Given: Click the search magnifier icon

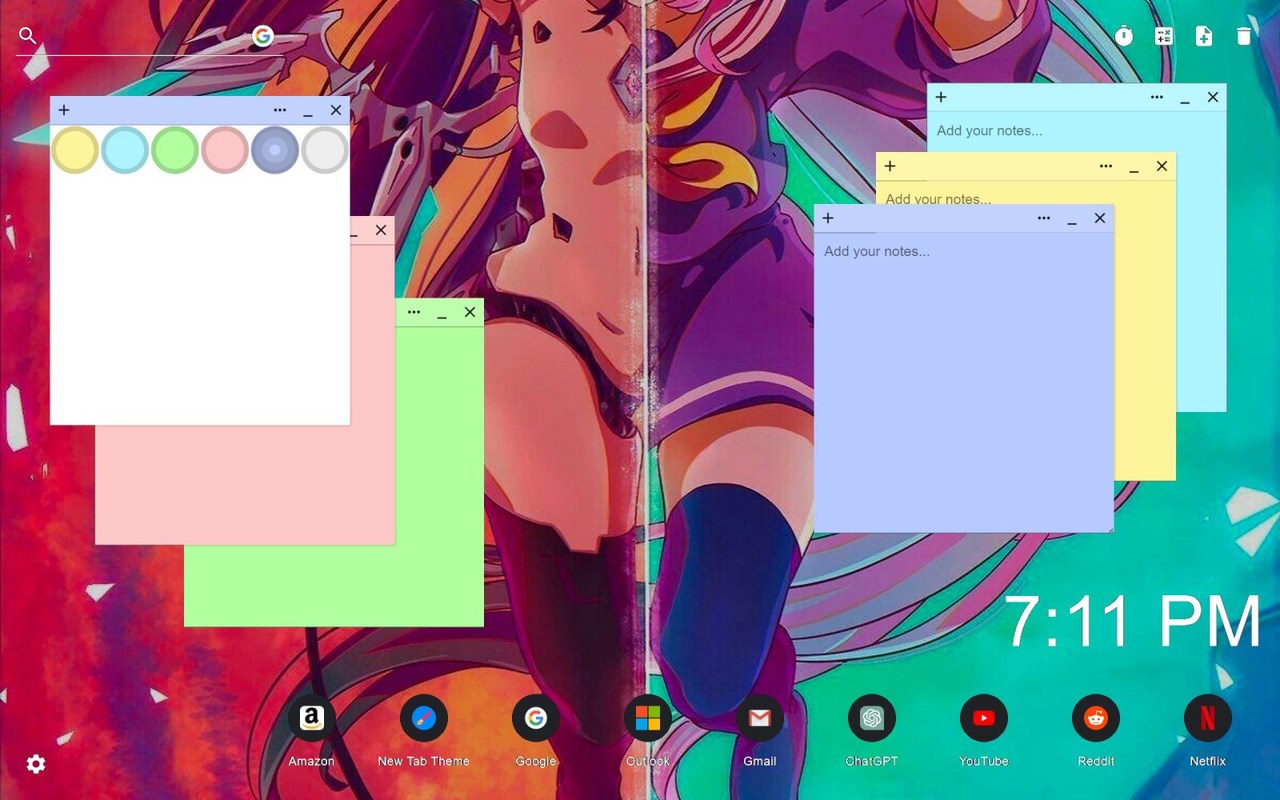Looking at the screenshot, I should point(28,36).
